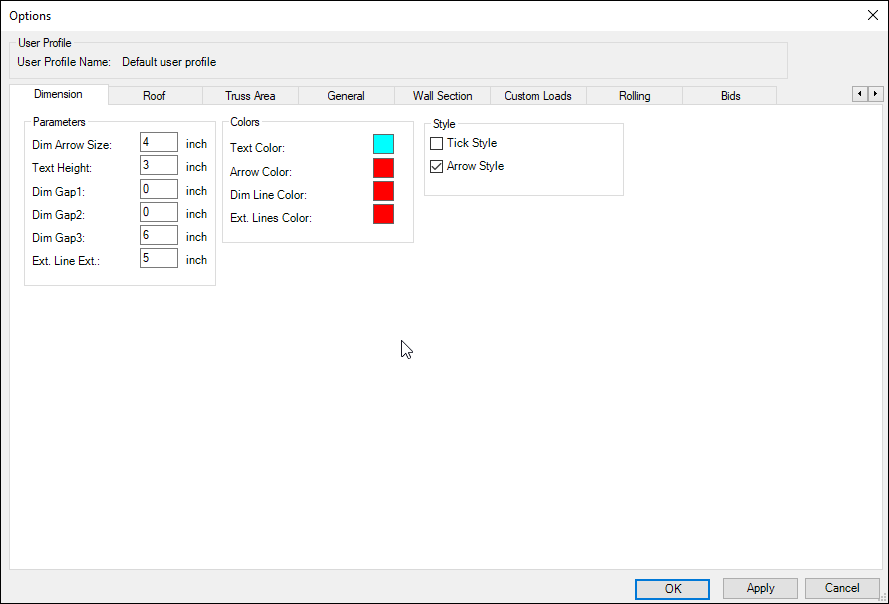Click the Apply button
This screenshot has height=604, width=889.
click(760, 588)
